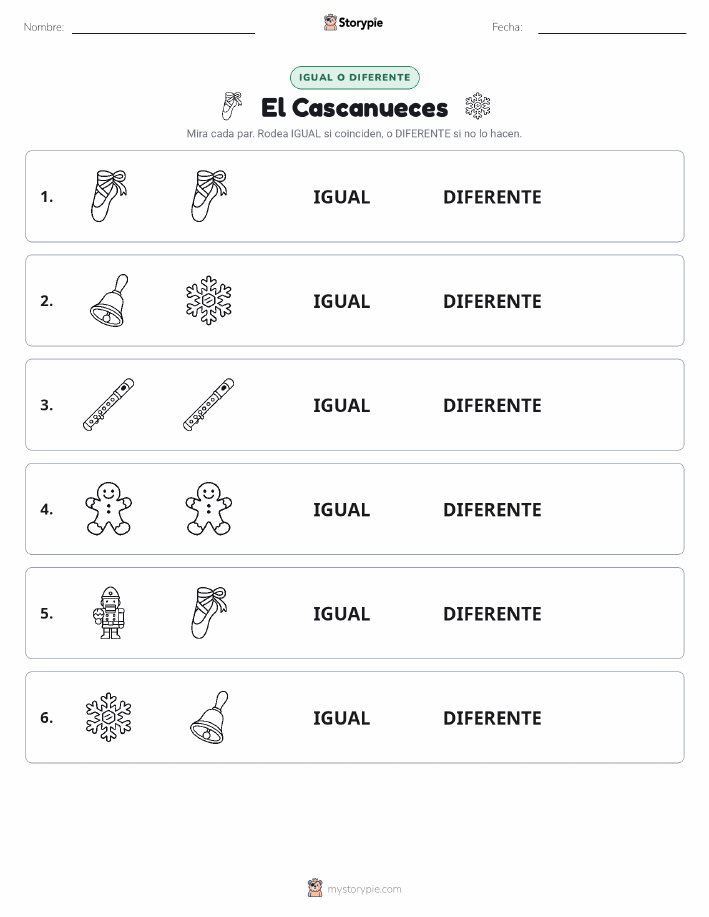Open the mystorypie.com footer link
Screen dimensions: 709x917
point(354,888)
